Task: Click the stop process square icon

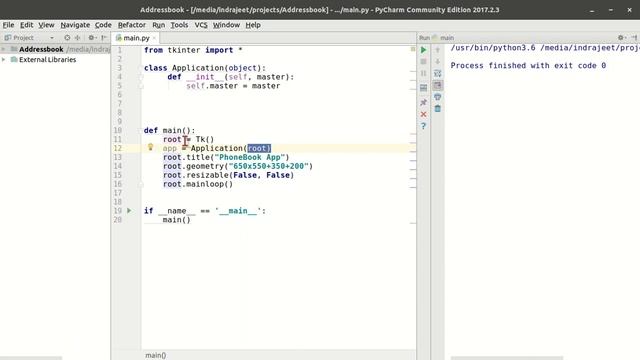Action: [423, 62]
